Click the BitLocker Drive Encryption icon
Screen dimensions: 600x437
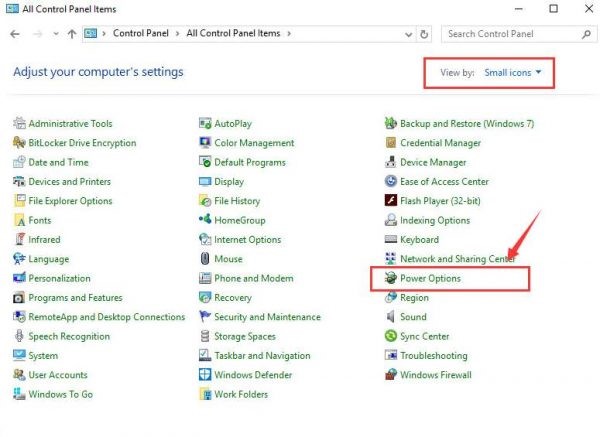click(x=20, y=143)
